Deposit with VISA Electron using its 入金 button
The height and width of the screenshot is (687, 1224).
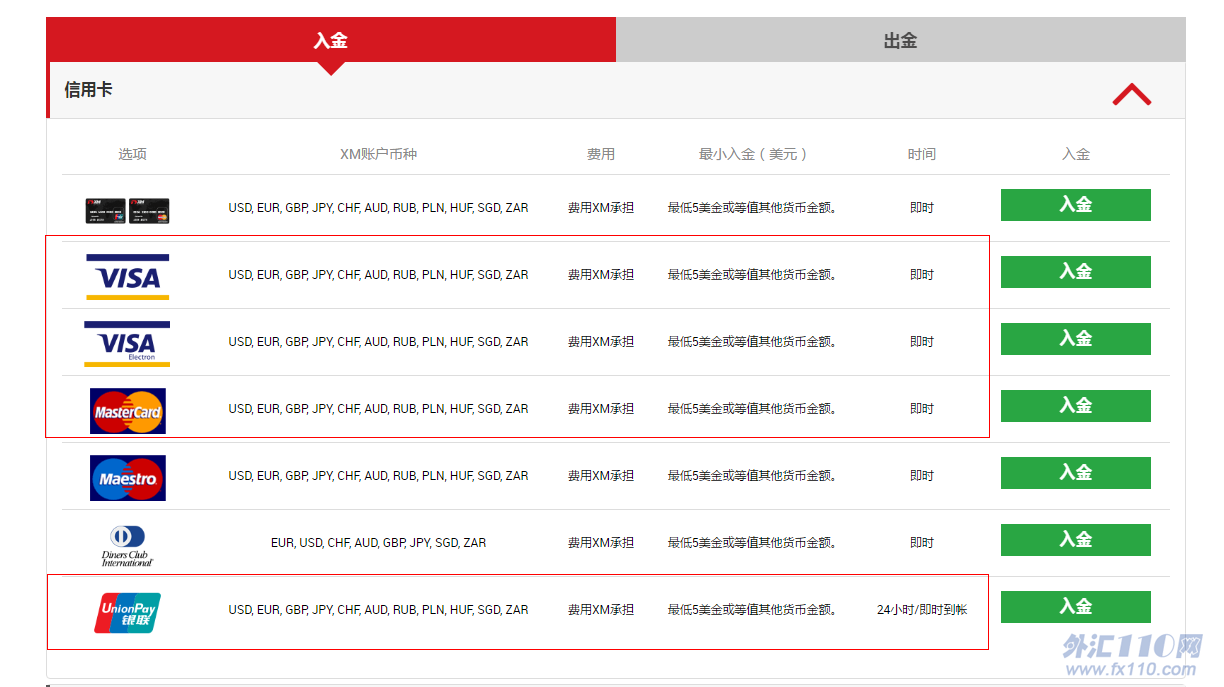1076,339
